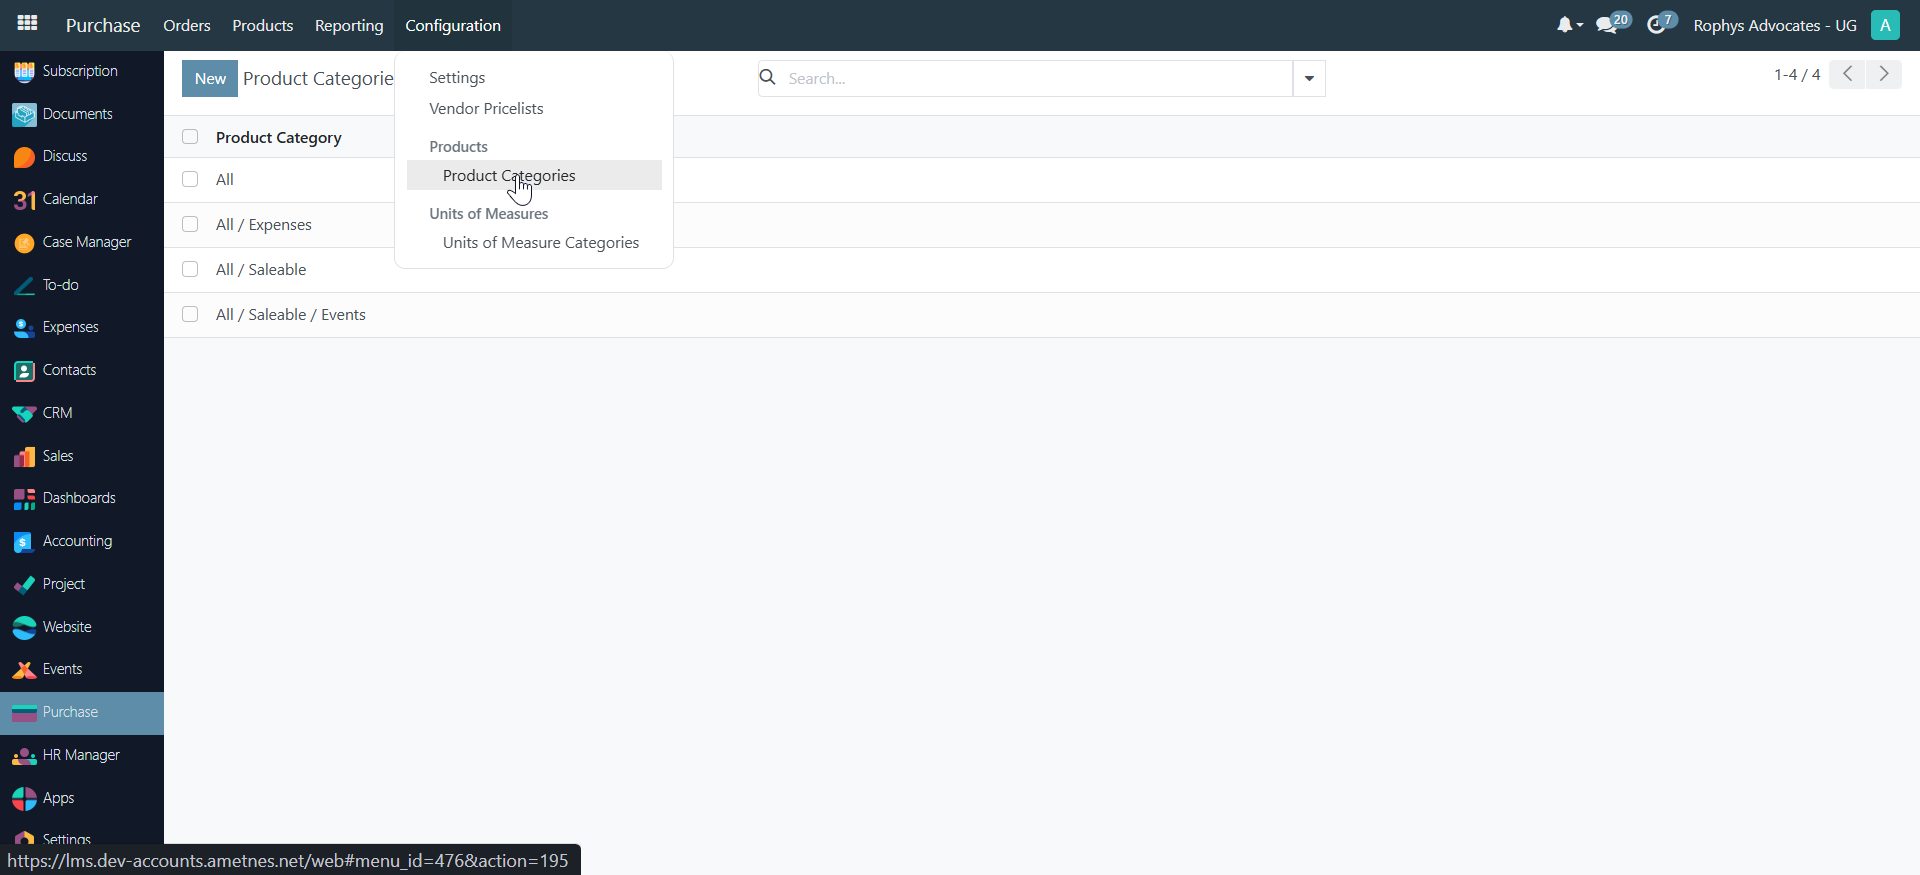Select Units of Measure Categories entry
The width and height of the screenshot is (1920, 875).
coord(534,242)
